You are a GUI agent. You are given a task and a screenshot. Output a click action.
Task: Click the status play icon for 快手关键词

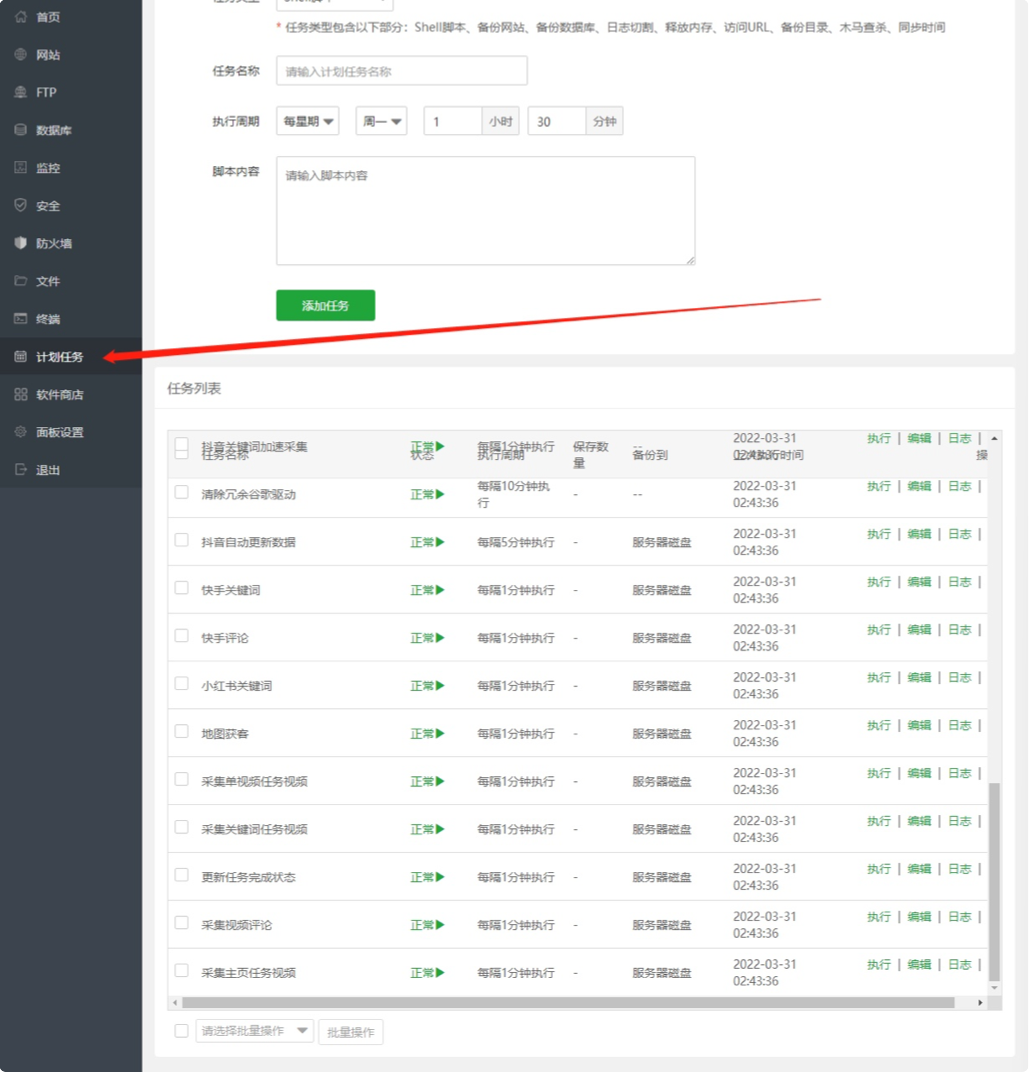tap(440, 590)
